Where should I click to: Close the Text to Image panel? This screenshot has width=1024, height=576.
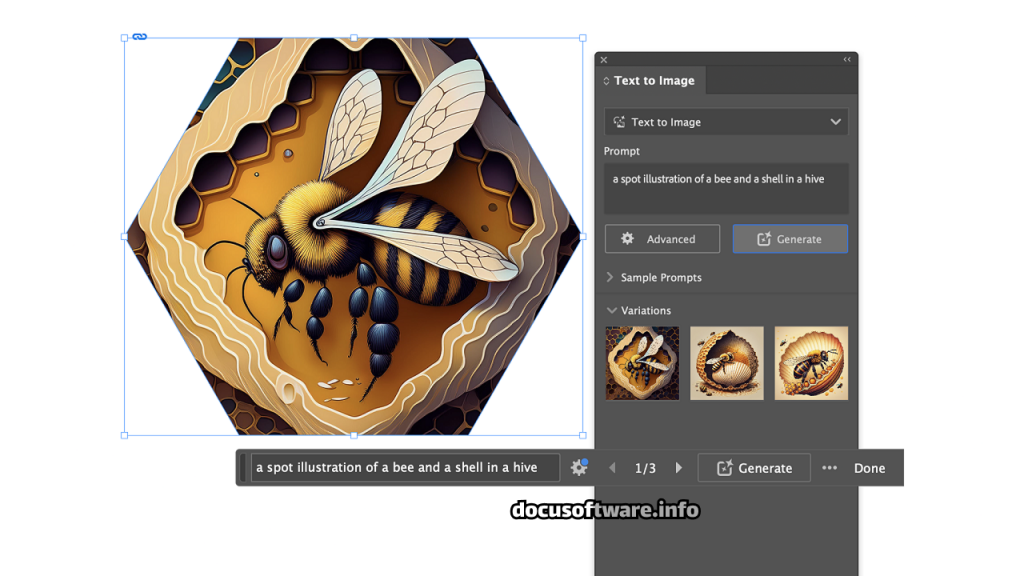[604, 60]
